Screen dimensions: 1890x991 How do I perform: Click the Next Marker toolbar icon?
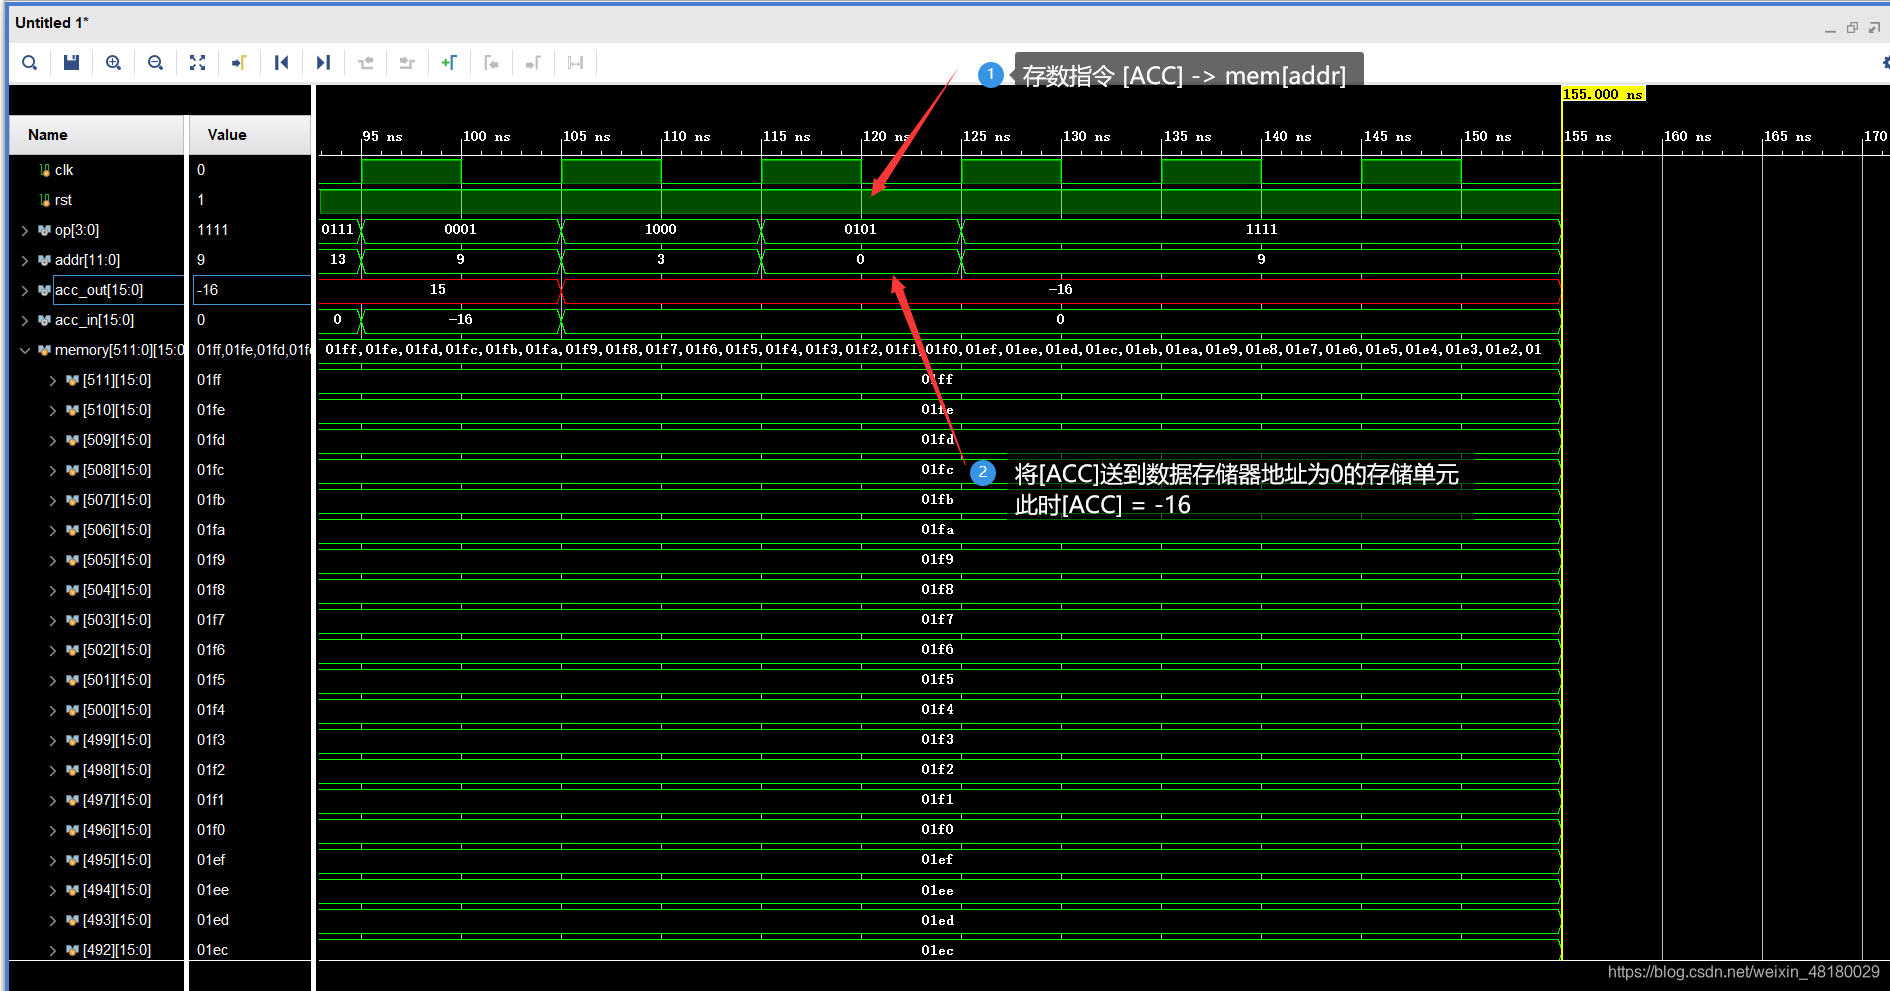coord(533,63)
